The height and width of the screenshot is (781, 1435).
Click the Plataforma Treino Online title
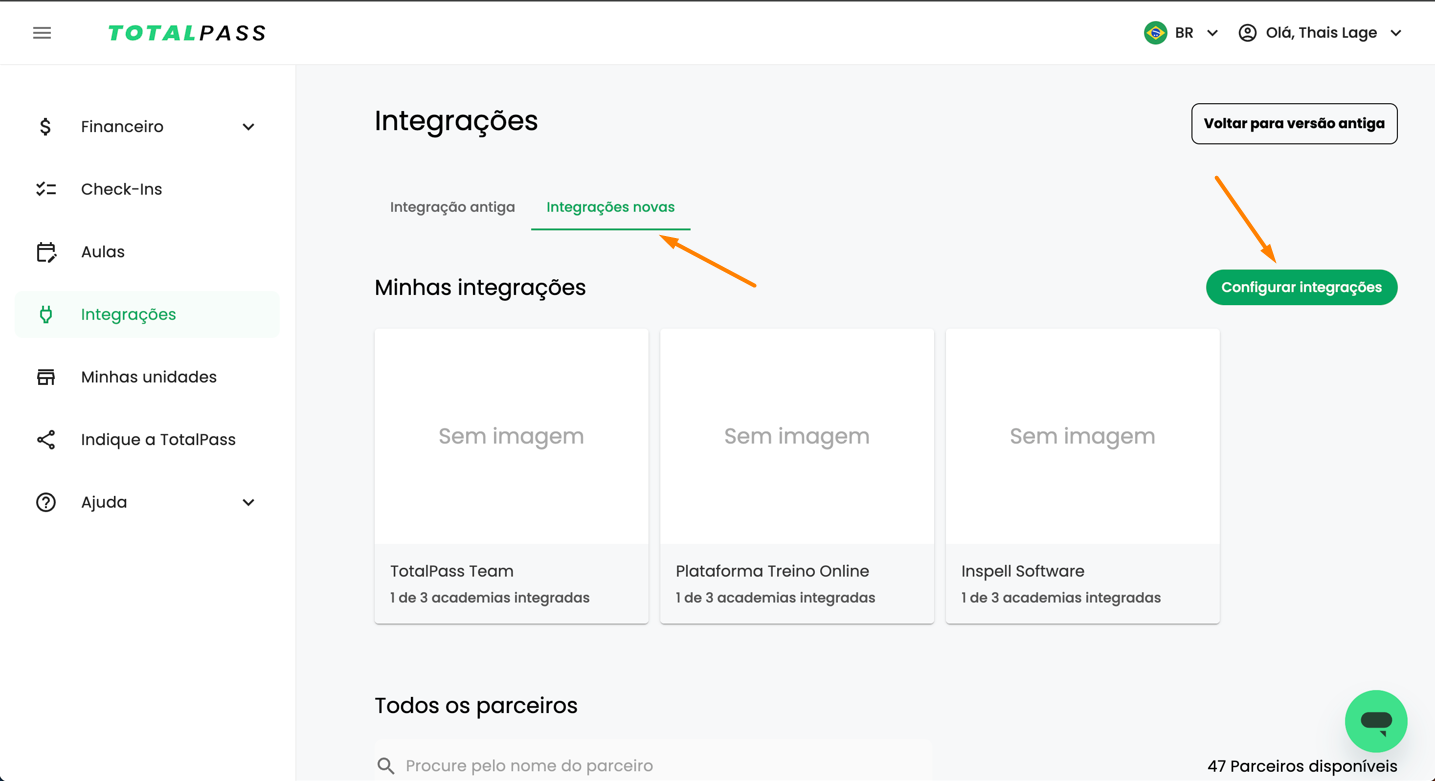point(772,571)
